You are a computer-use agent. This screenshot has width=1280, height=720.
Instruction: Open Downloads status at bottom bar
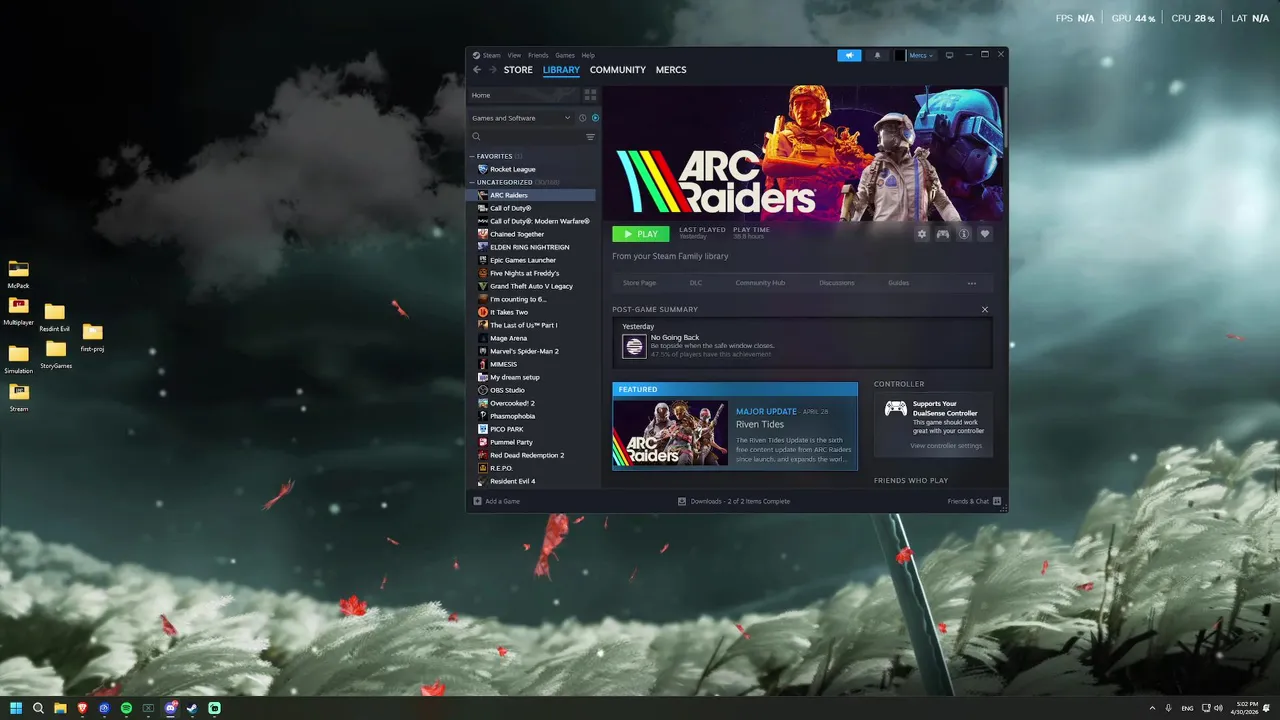(734, 501)
